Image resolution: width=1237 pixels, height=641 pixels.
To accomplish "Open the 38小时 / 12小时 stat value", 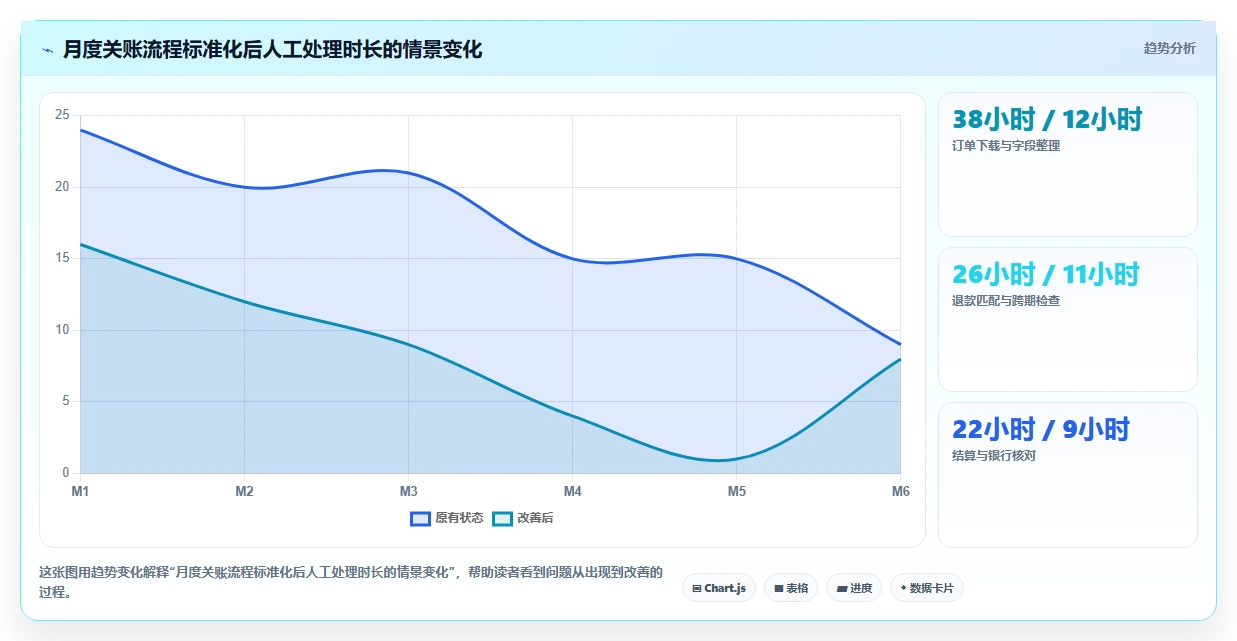I will (x=1047, y=119).
